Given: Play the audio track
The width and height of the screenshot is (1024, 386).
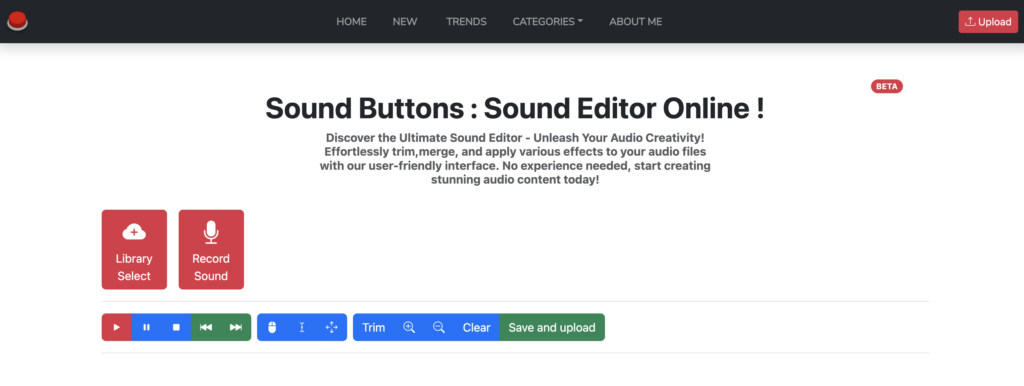Looking at the screenshot, I should 116,327.
